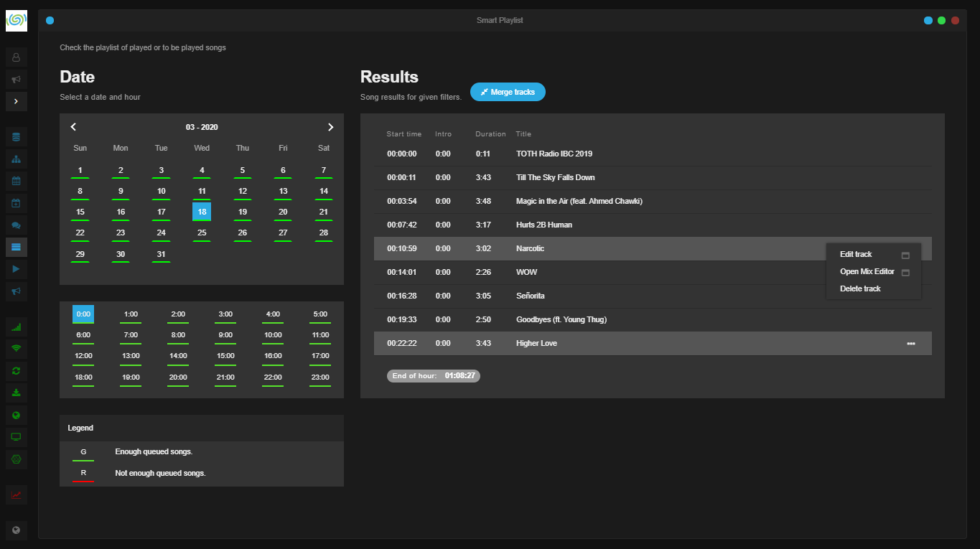Open the green download sidebar icon
The image size is (980, 549).
[16, 393]
